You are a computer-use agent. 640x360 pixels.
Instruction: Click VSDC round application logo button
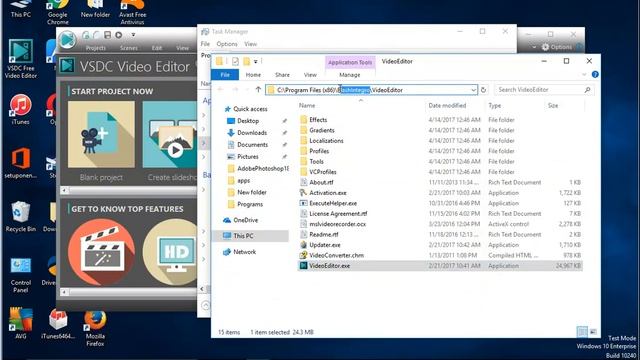point(67,40)
